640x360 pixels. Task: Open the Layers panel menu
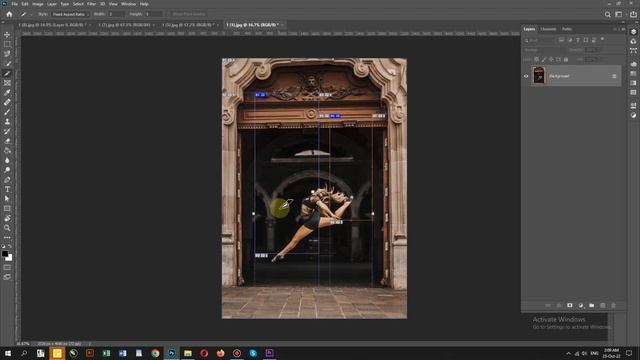coord(623,29)
